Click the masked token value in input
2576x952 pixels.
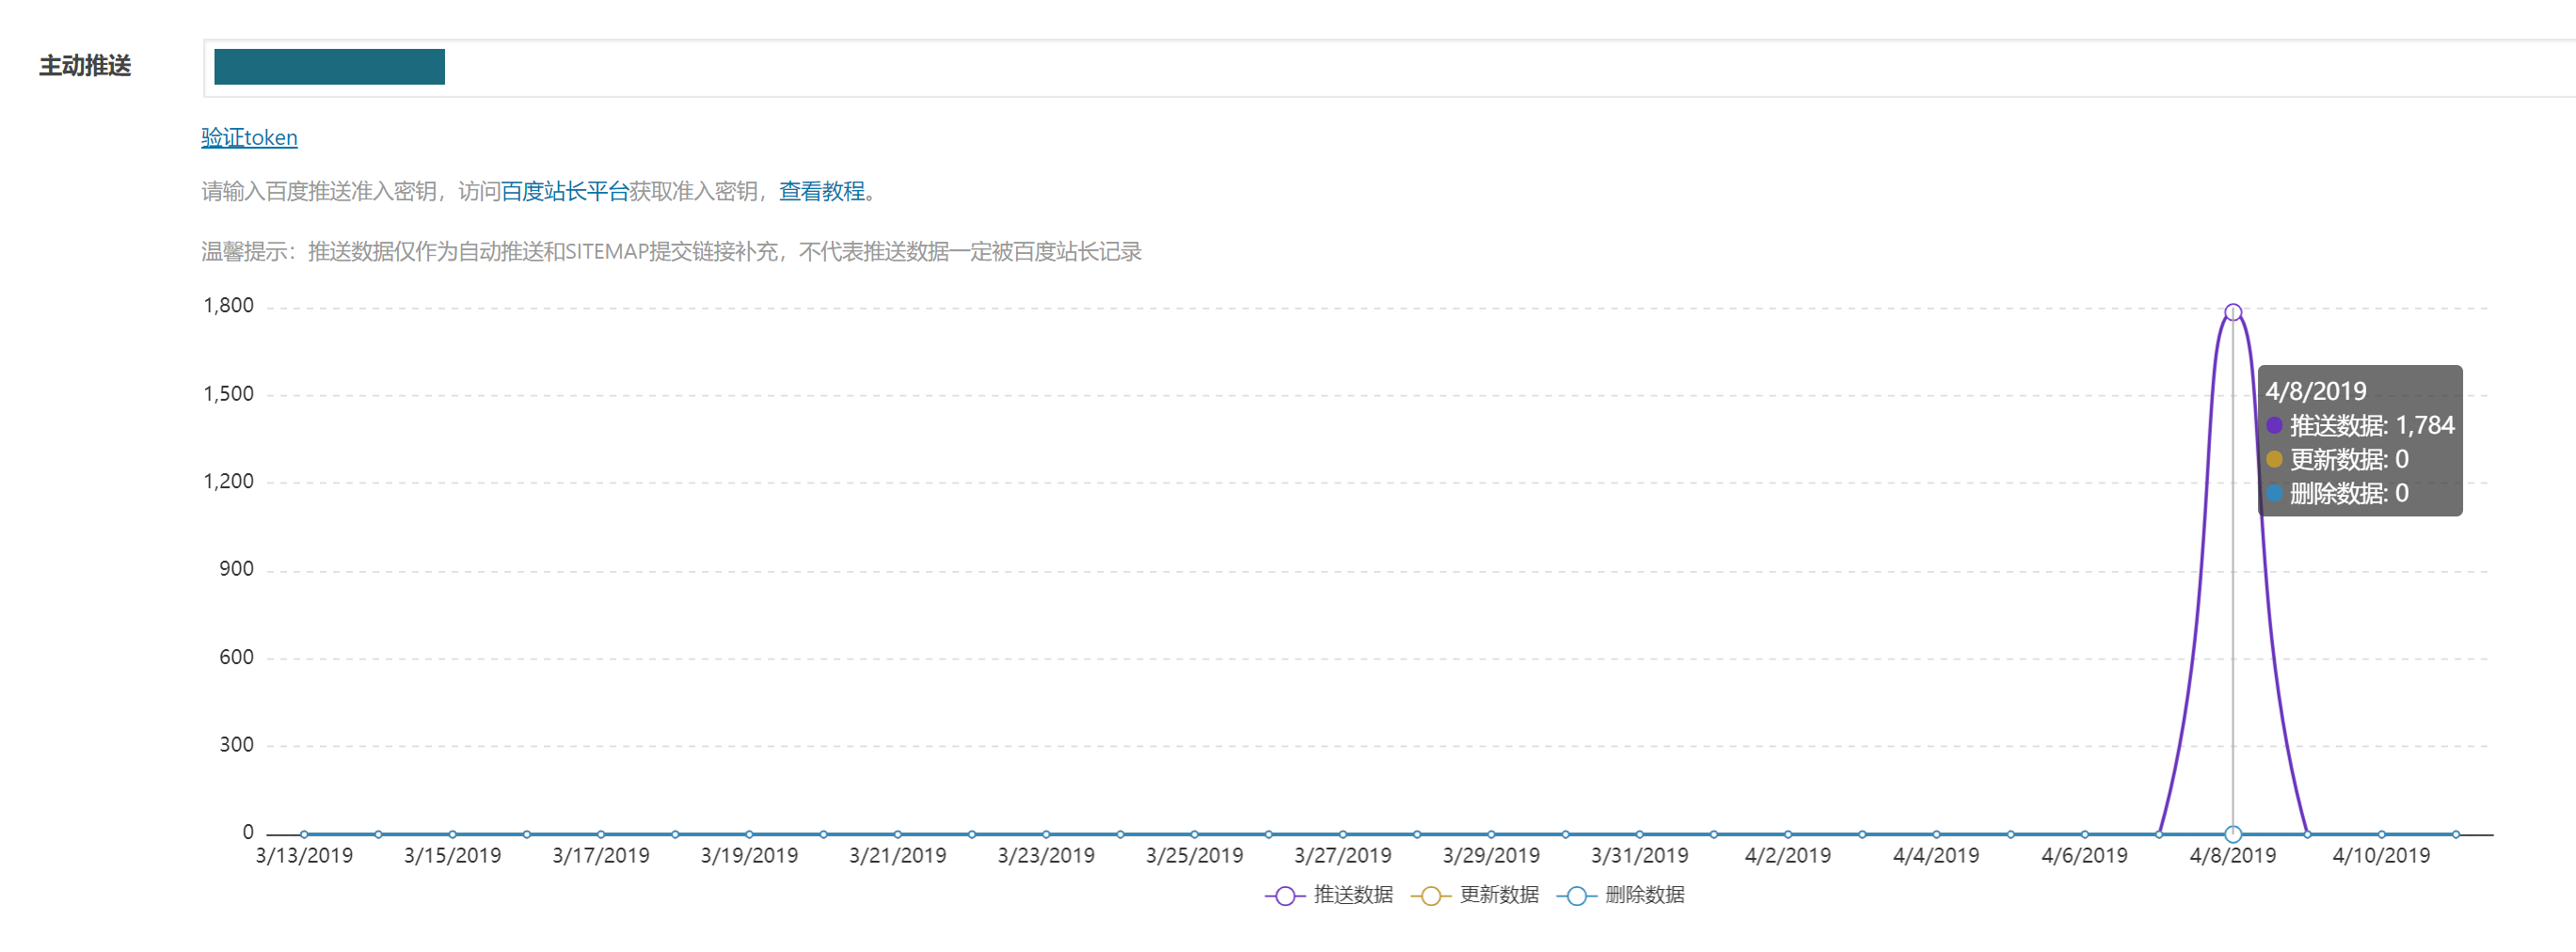329,67
